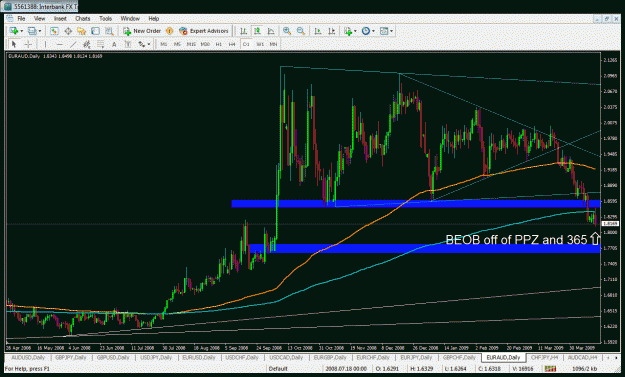Switch to M15 timeframe
This screenshot has width=625, height=377.
point(191,44)
